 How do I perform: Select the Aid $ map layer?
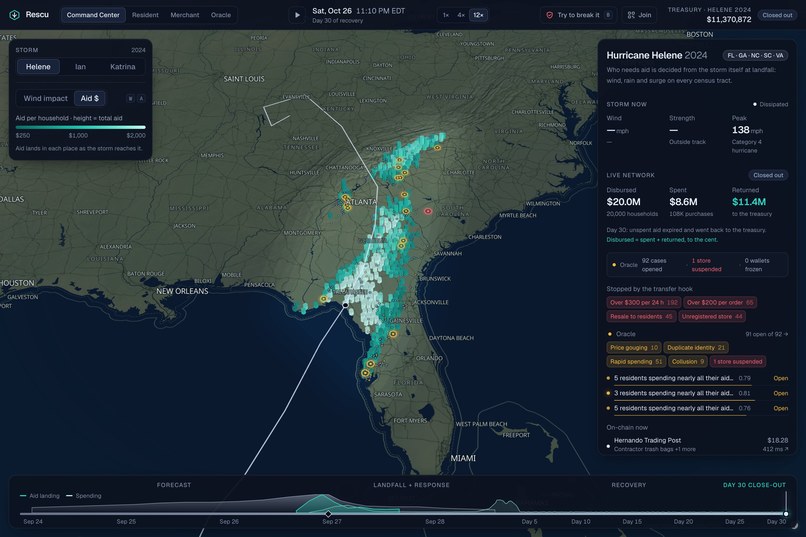click(x=89, y=98)
